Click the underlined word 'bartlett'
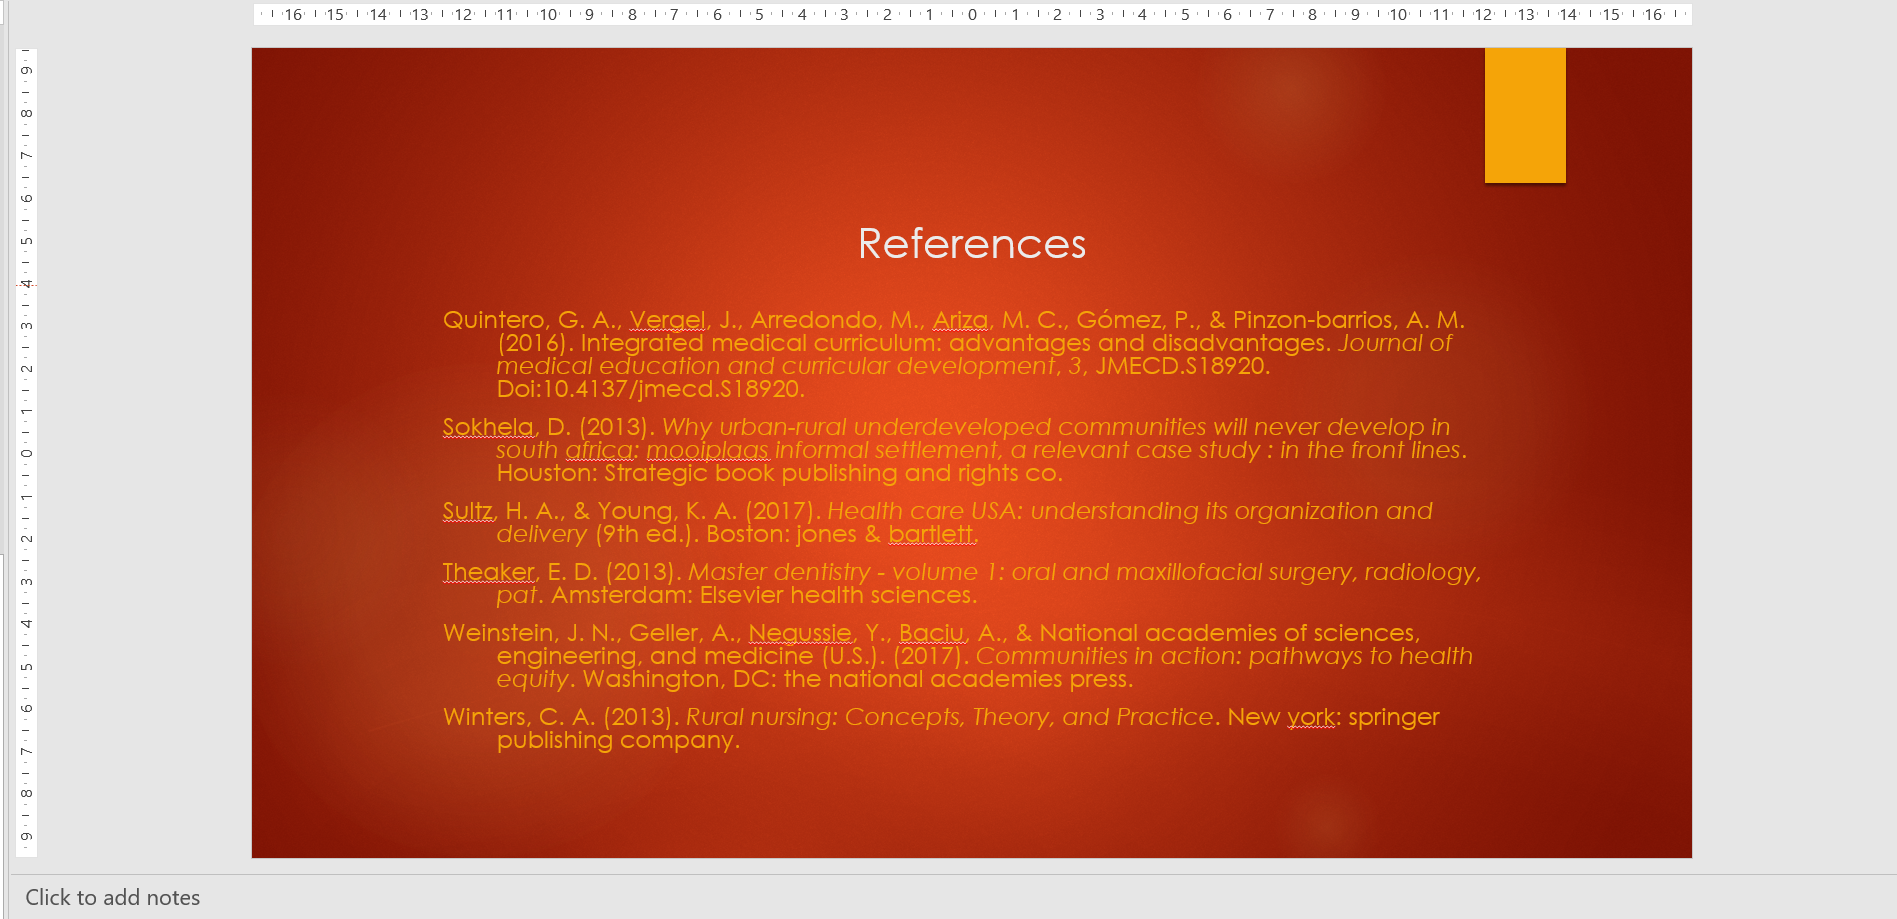Image resolution: width=1897 pixels, height=919 pixels. coord(930,534)
